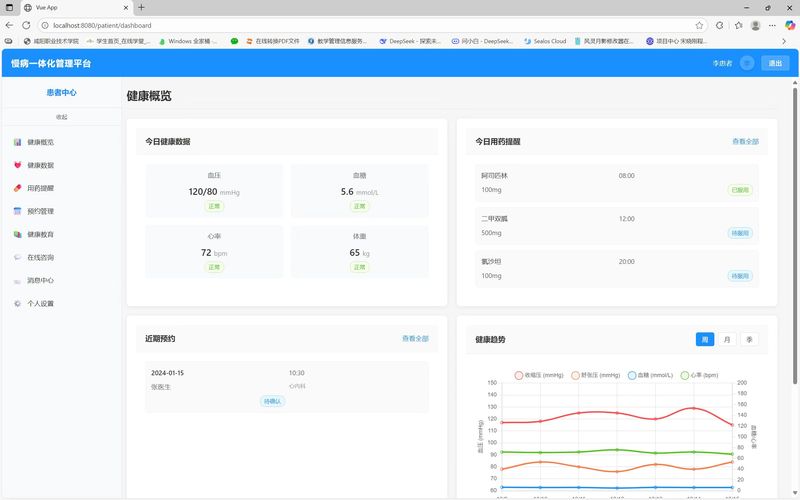
Task: Open 消息中心 in the sidebar
Action: [x=40, y=280]
